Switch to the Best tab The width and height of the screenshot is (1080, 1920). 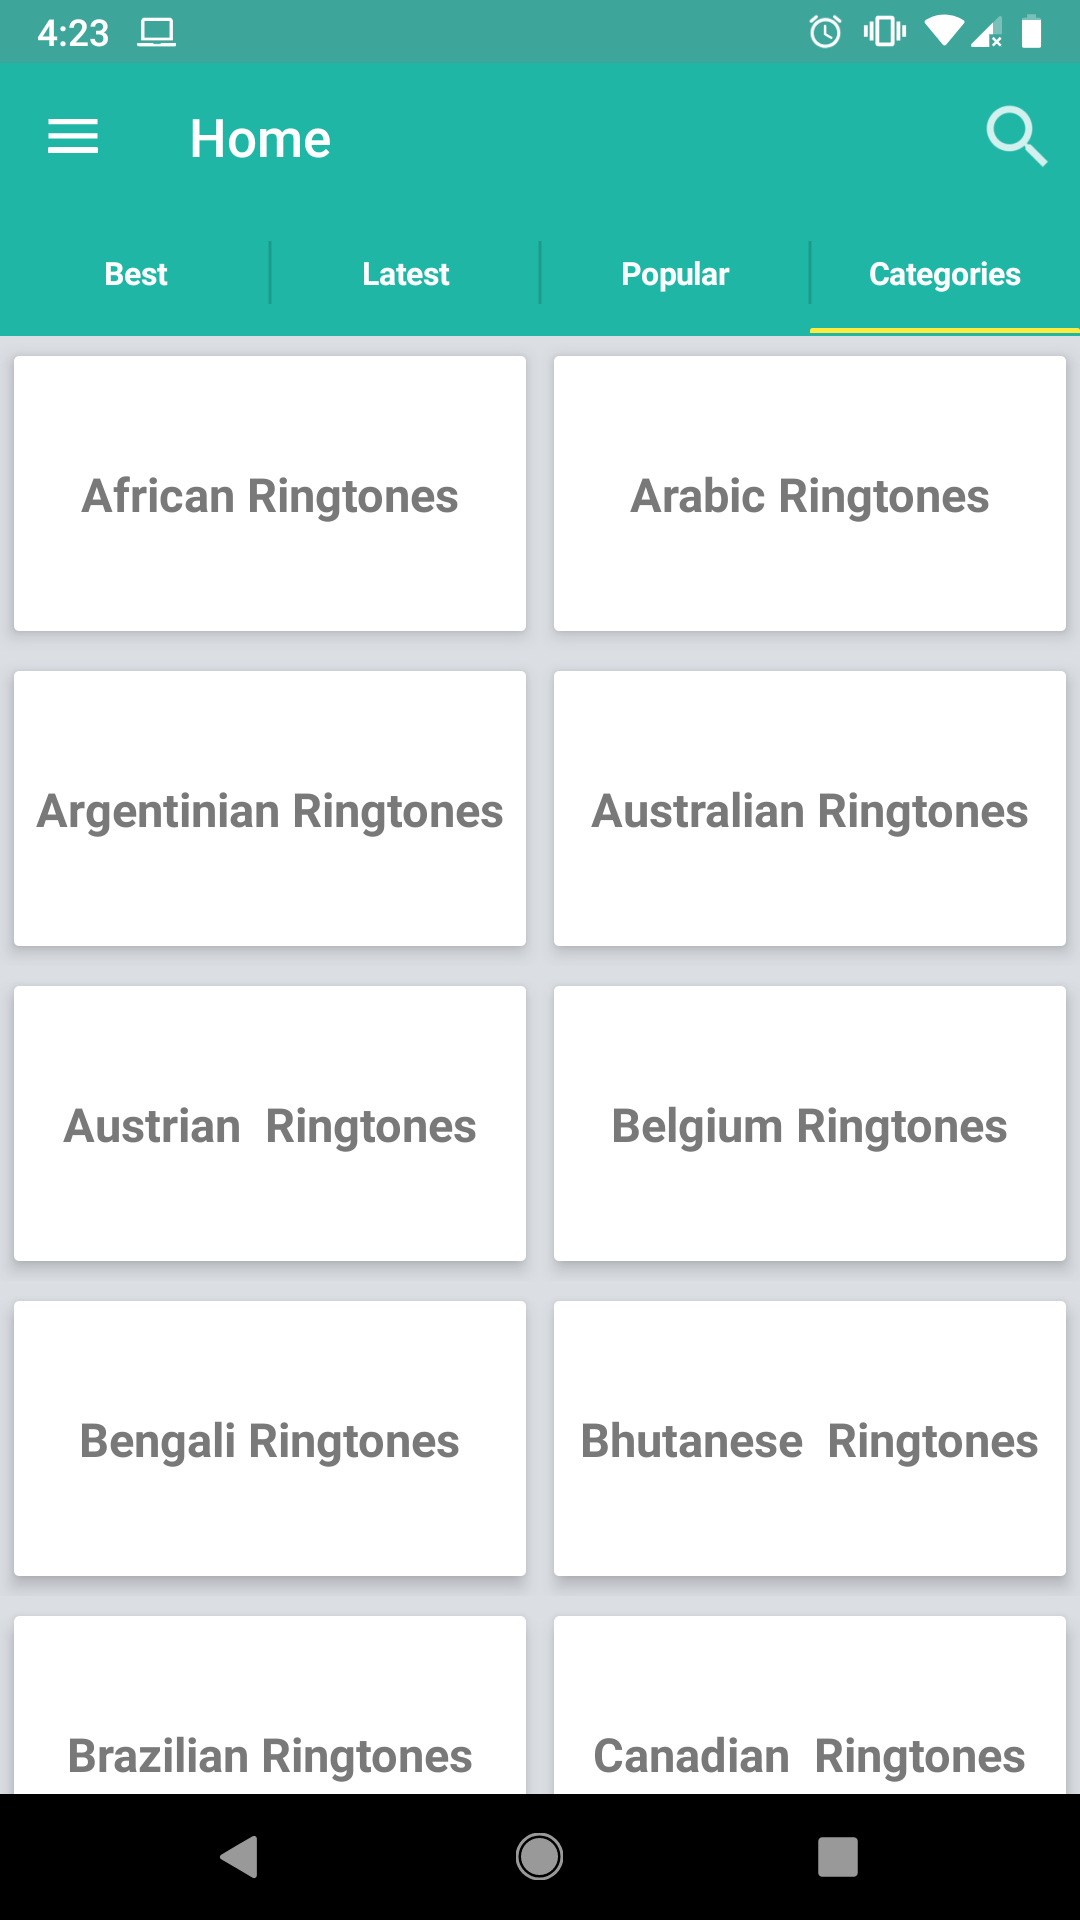coord(135,274)
